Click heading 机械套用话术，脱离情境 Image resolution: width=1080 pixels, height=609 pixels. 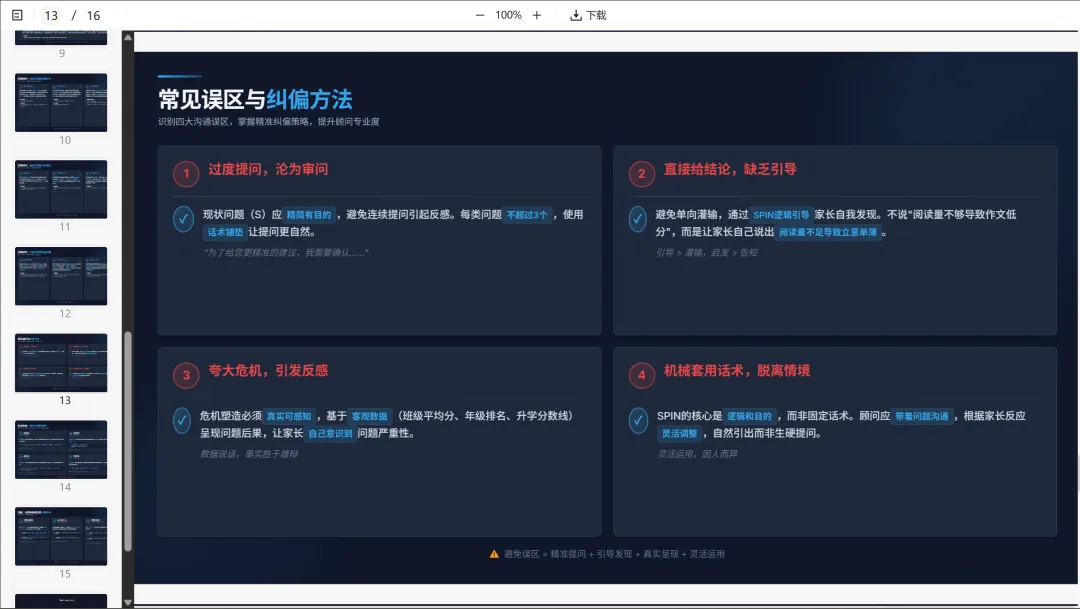[x=736, y=371]
